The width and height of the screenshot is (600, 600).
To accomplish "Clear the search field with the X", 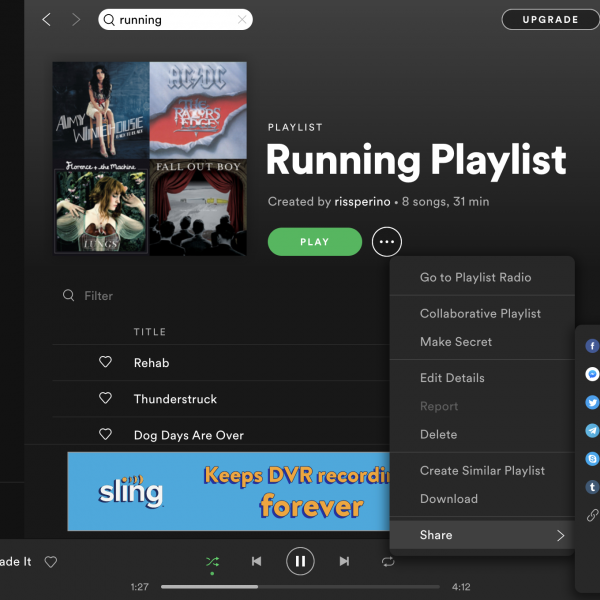I will click(242, 20).
